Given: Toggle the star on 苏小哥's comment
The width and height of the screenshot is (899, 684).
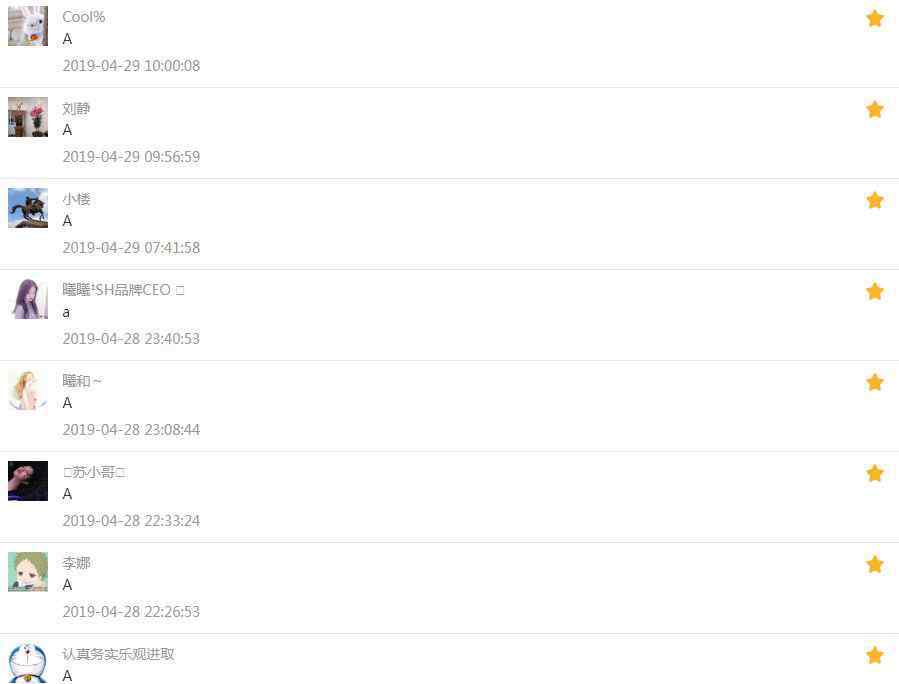Looking at the screenshot, I should click(874, 473).
